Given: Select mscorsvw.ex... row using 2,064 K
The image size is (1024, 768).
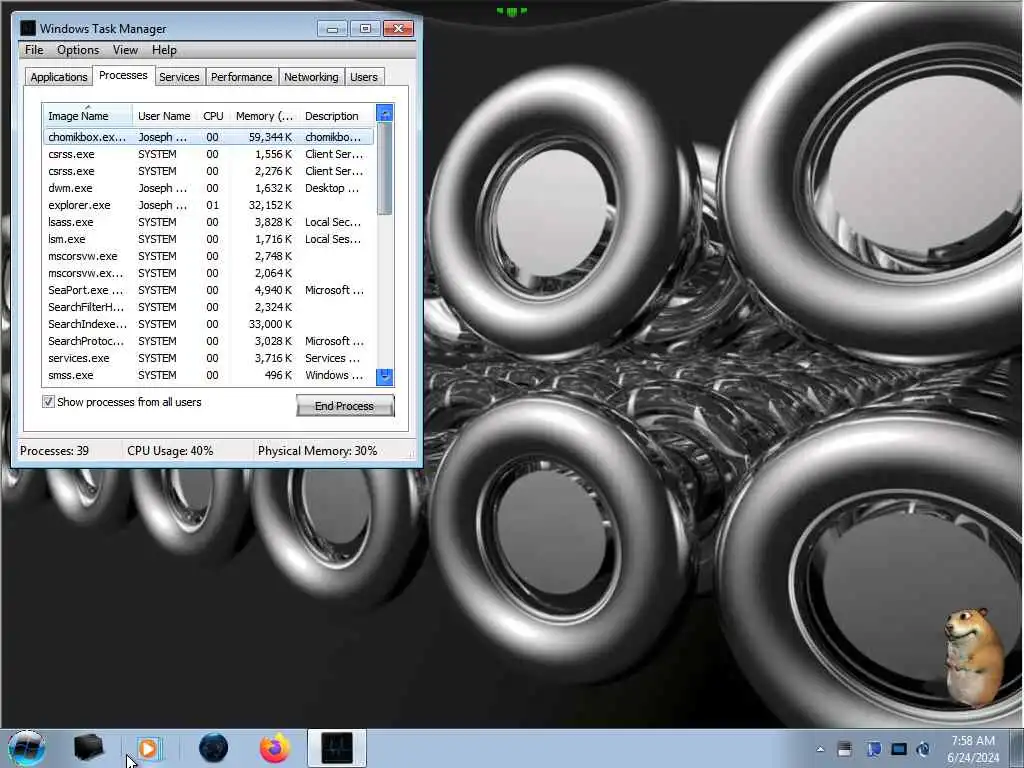Looking at the screenshot, I should pyautogui.click(x=209, y=273).
